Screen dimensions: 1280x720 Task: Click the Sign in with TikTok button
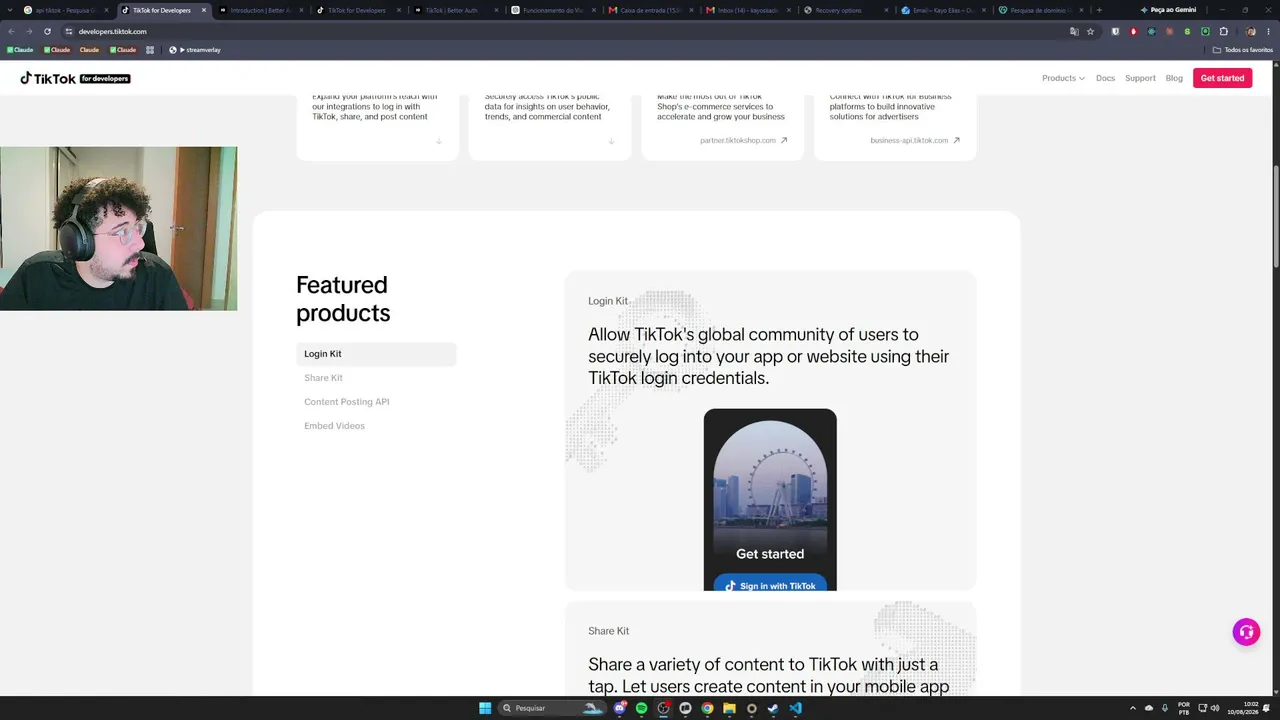[770, 585]
